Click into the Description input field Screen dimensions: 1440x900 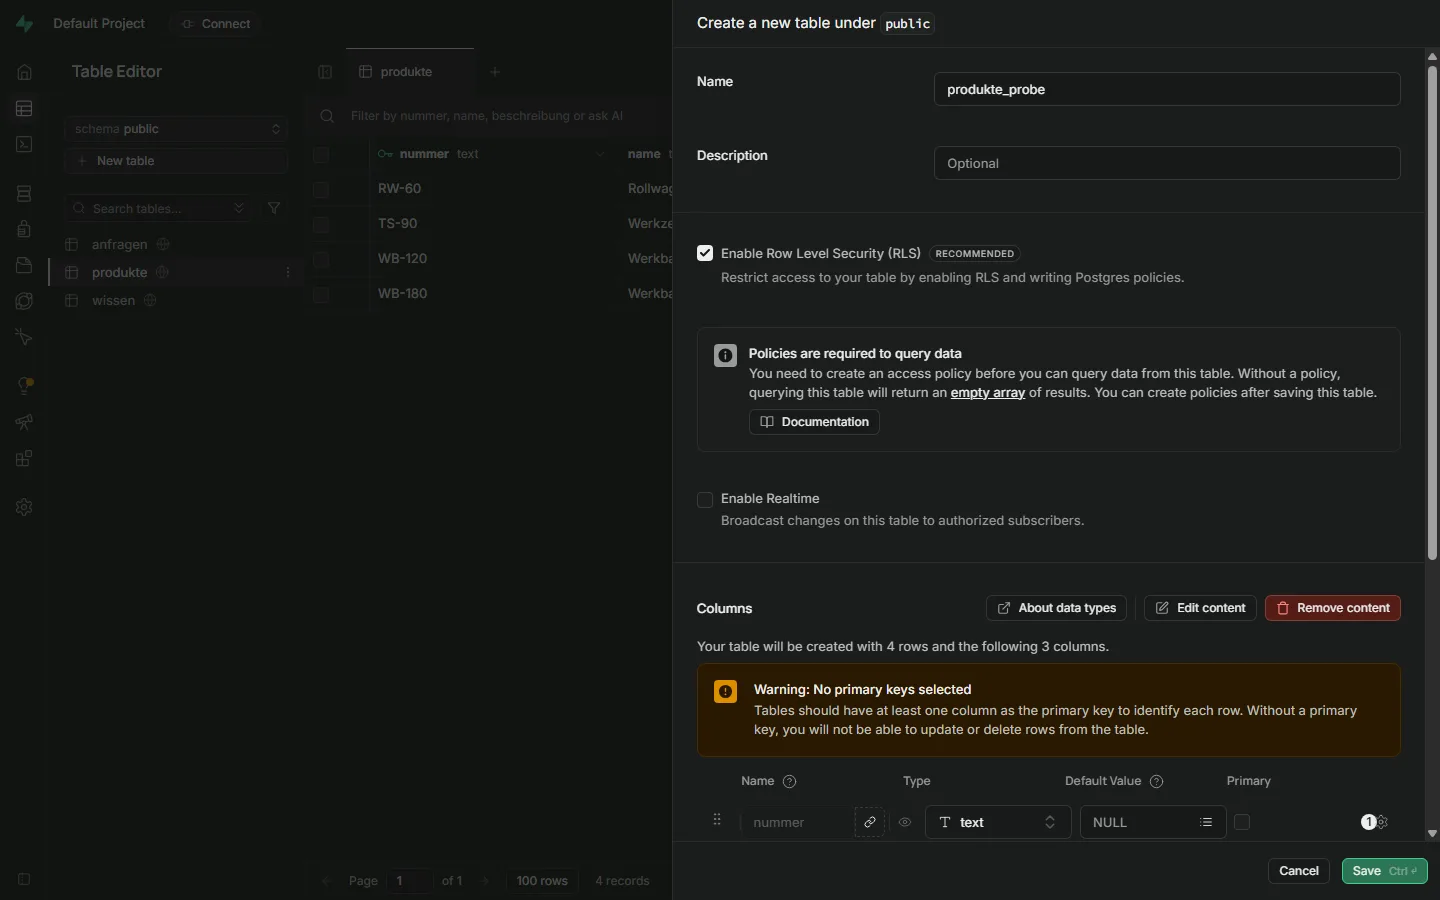[x=1167, y=163]
